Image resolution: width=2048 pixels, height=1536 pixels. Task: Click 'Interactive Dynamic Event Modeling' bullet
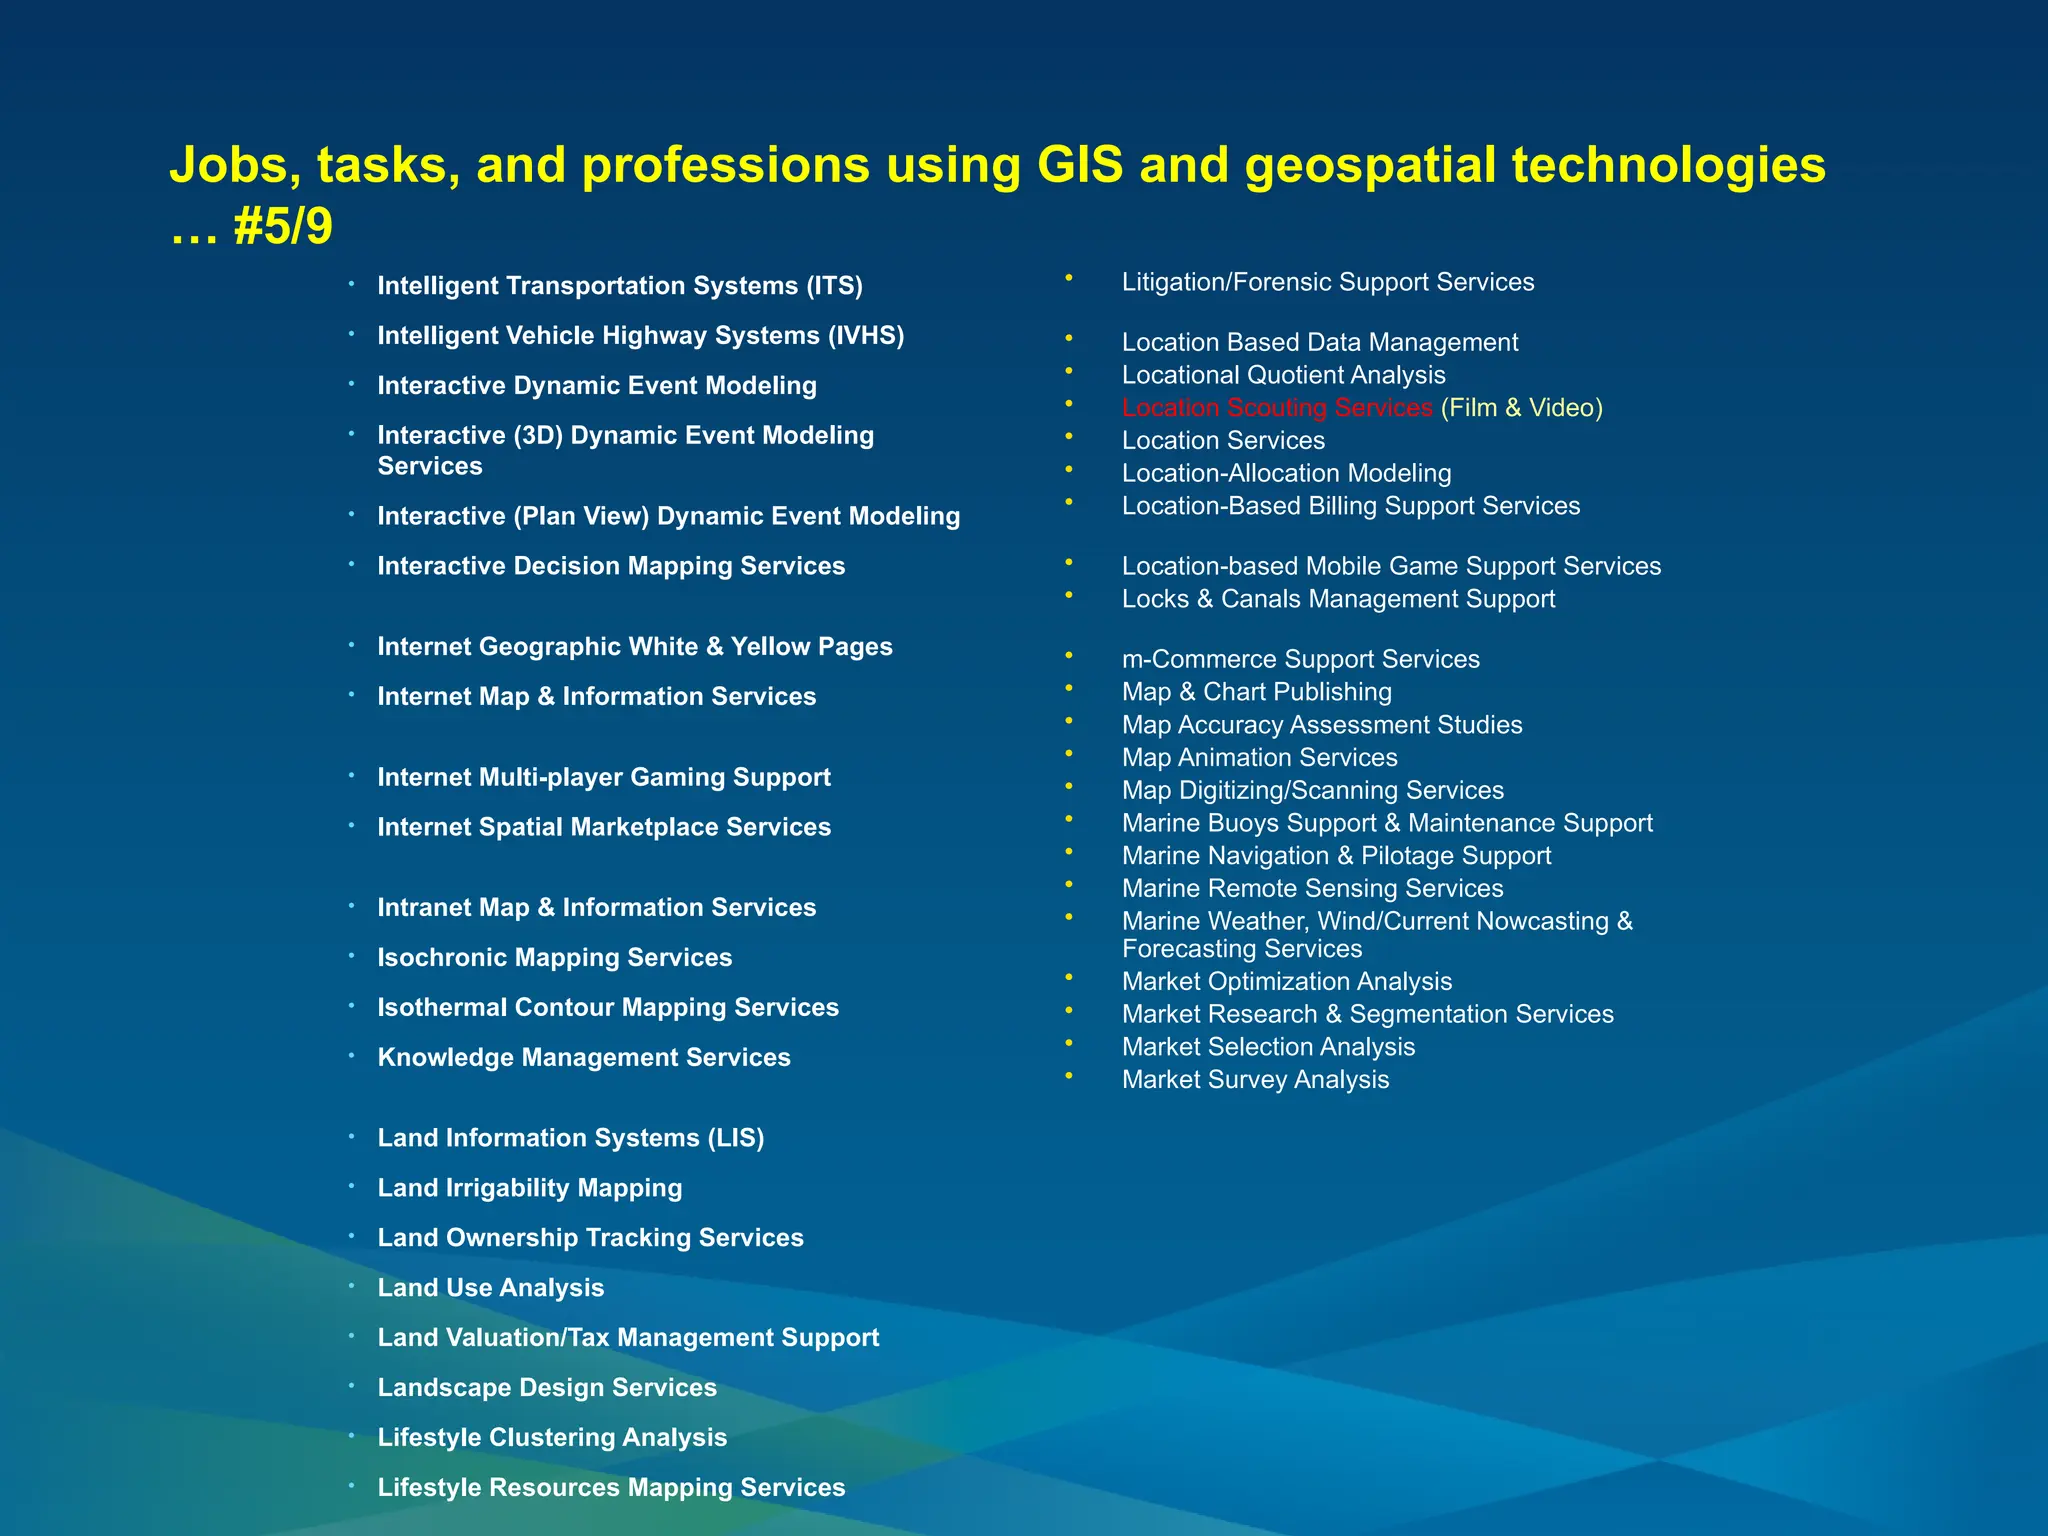tap(597, 386)
